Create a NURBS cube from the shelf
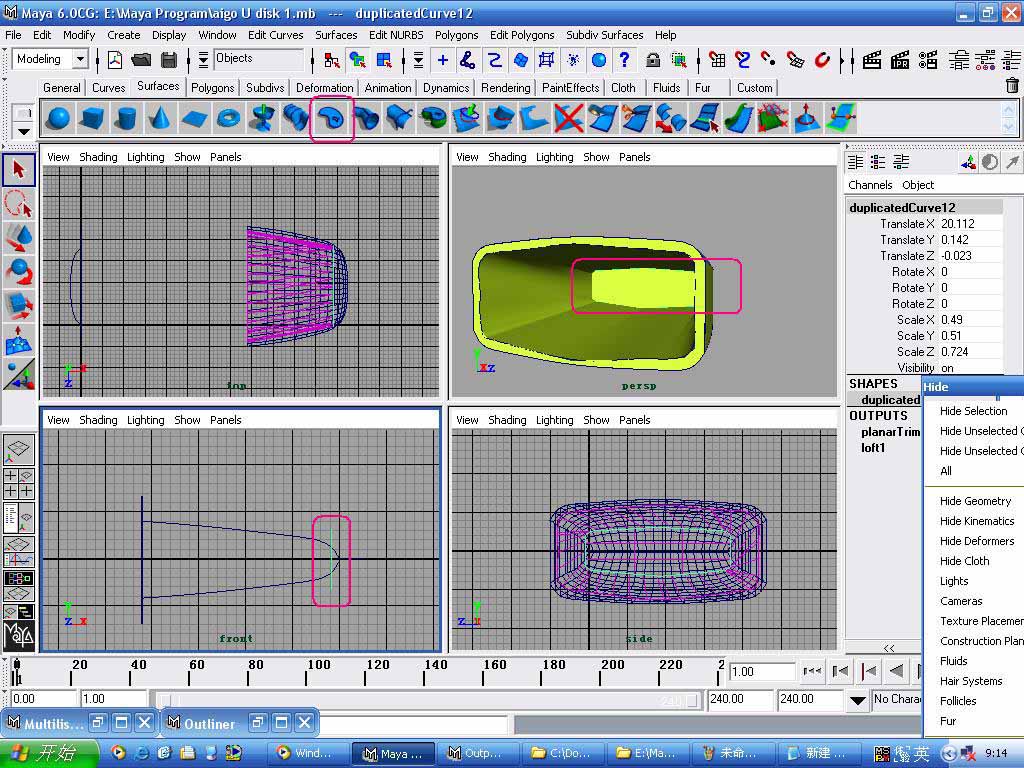Image resolution: width=1024 pixels, height=768 pixels. click(93, 118)
